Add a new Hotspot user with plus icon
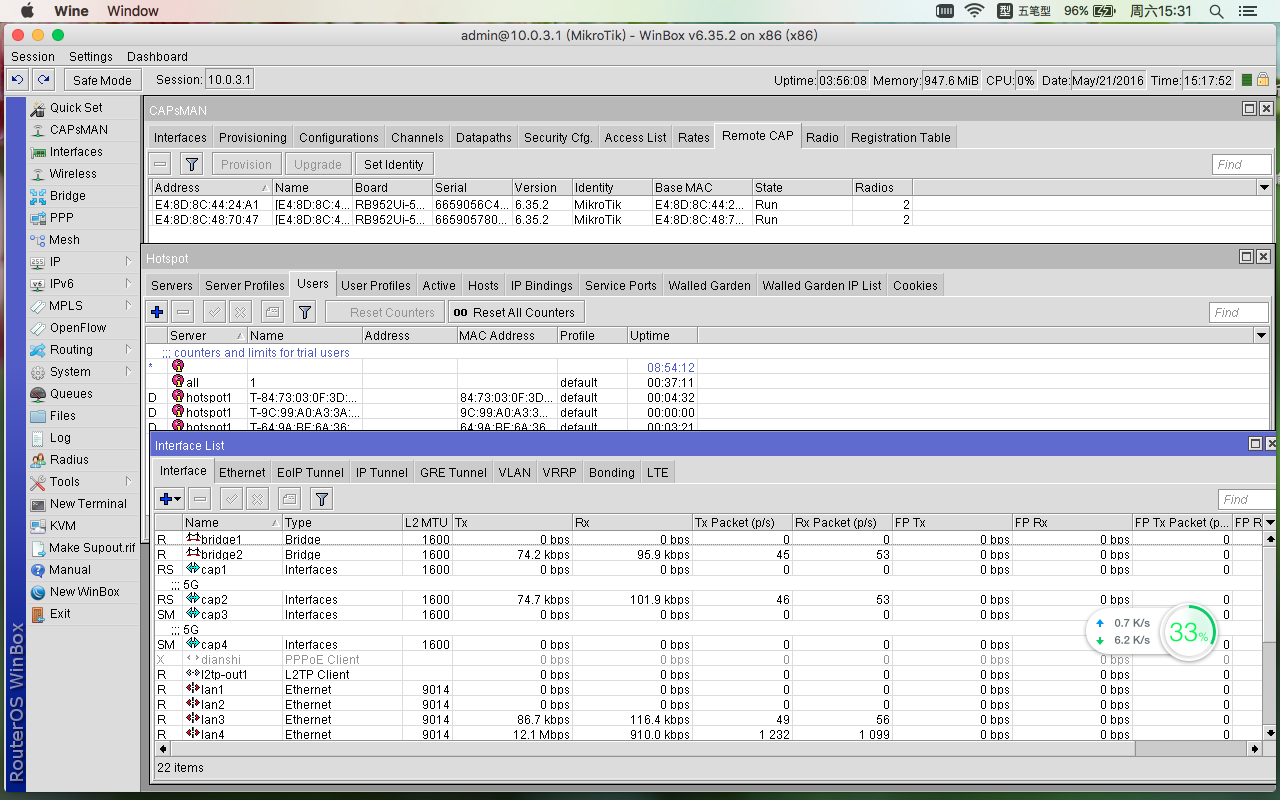This screenshot has width=1280, height=800. pos(157,312)
